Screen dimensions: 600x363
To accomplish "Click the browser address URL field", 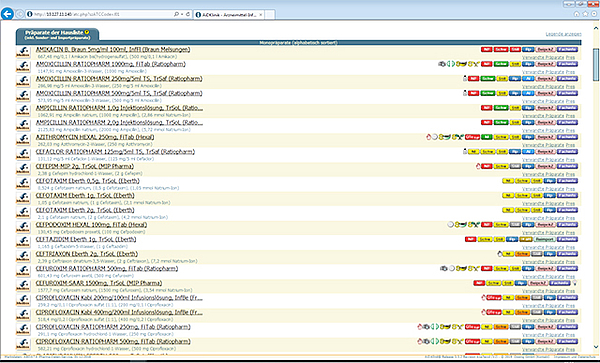I will [99, 14].
